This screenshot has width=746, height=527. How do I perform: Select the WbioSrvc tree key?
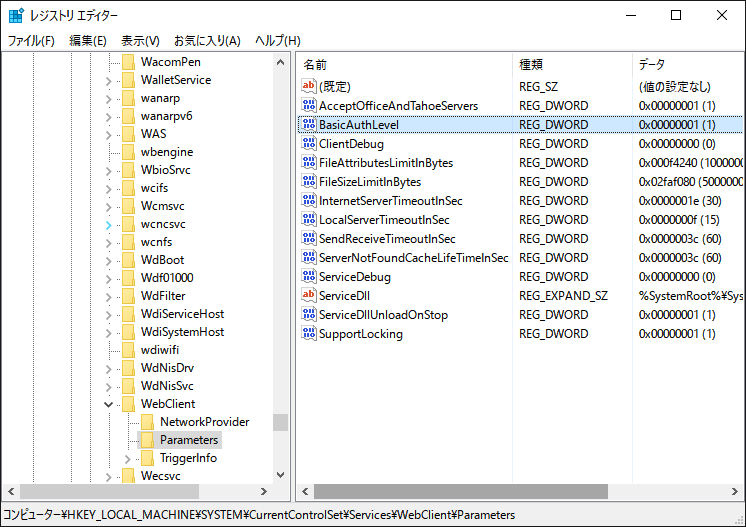click(x=165, y=170)
